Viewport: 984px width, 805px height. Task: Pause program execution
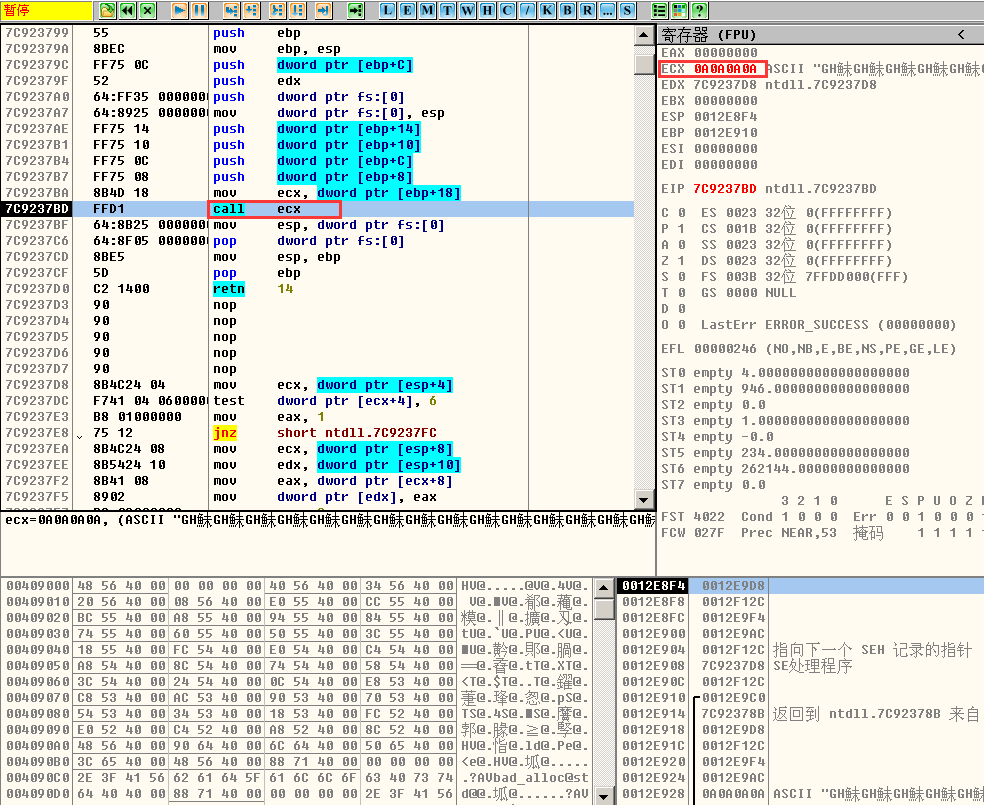(x=201, y=10)
